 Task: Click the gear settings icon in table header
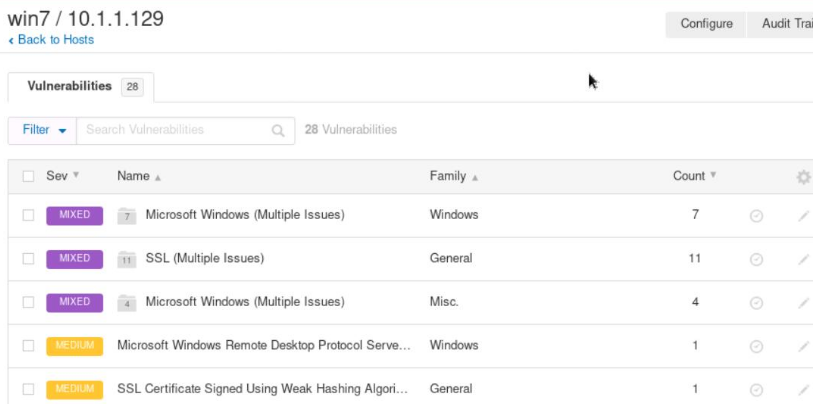coord(803,177)
